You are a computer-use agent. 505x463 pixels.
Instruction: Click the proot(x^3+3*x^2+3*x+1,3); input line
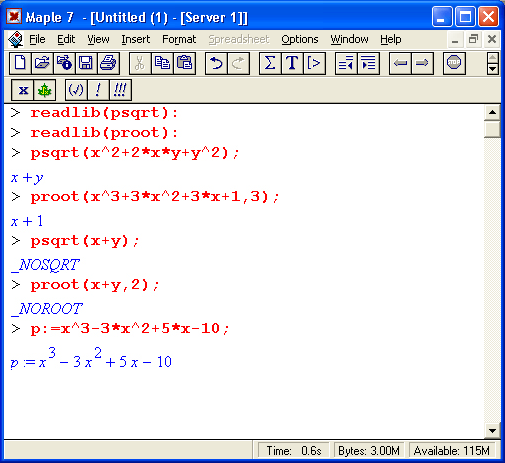tap(155, 197)
